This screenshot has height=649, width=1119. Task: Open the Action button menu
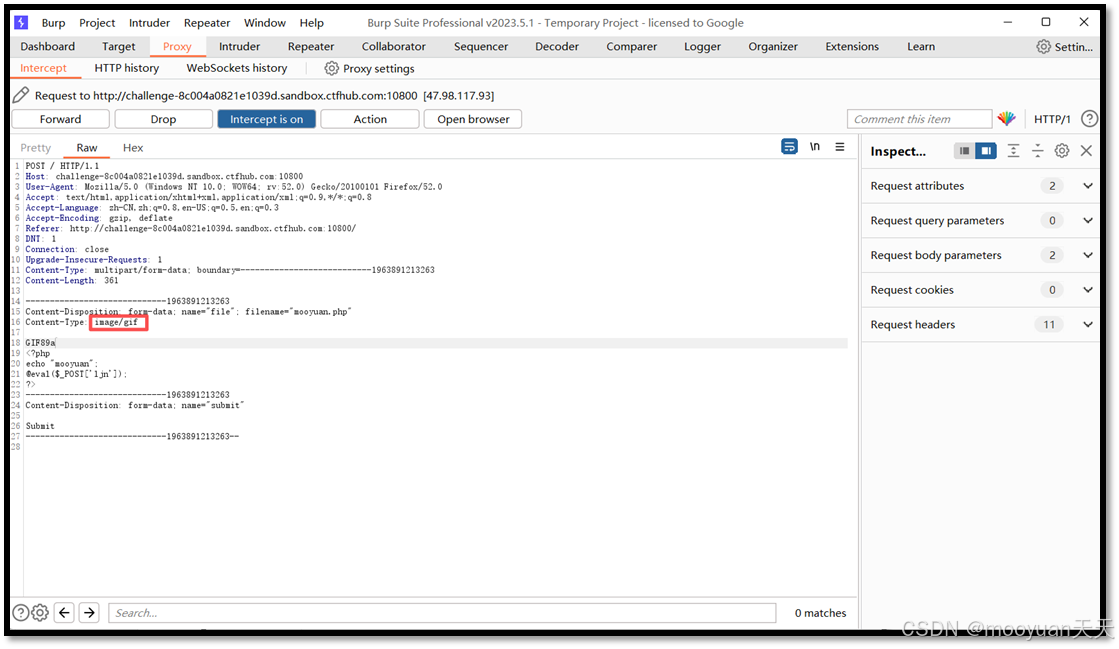click(x=370, y=119)
